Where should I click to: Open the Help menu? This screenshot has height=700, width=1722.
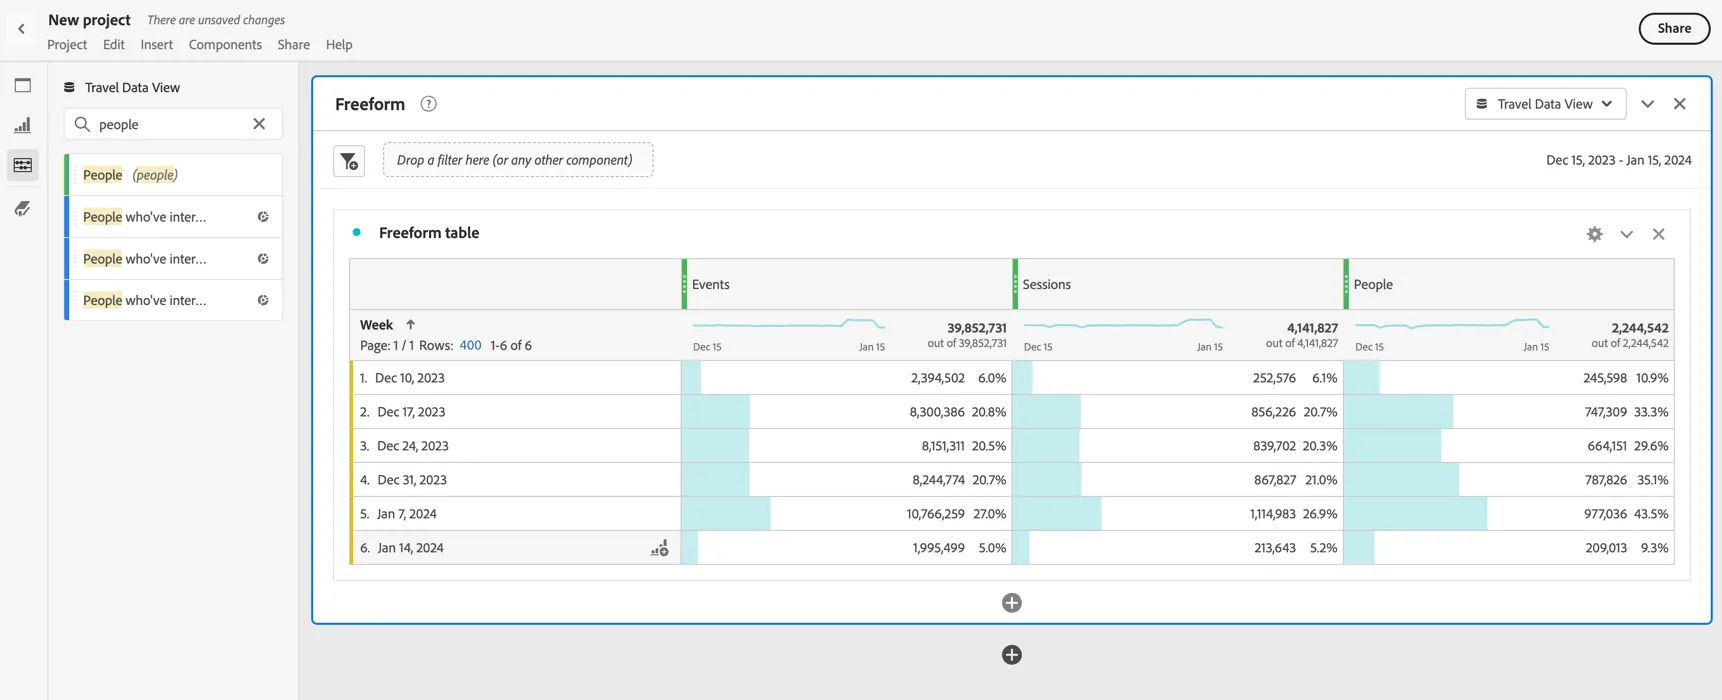pos(339,45)
